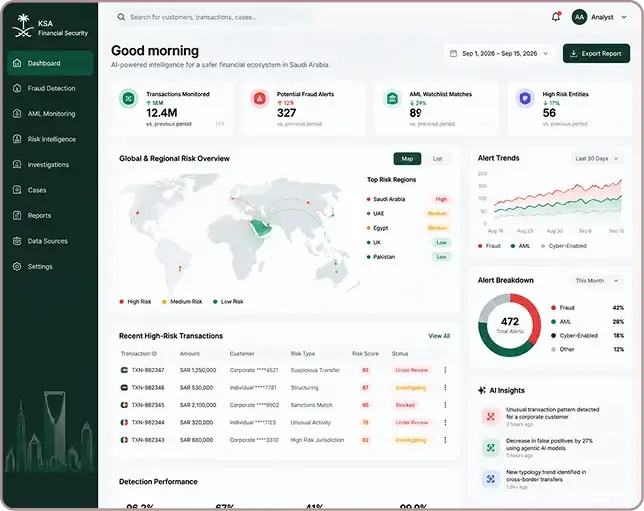Click the AI Insights sparkle icon
Viewport: 644px width, 511px height.
pyautogui.click(x=482, y=390)
